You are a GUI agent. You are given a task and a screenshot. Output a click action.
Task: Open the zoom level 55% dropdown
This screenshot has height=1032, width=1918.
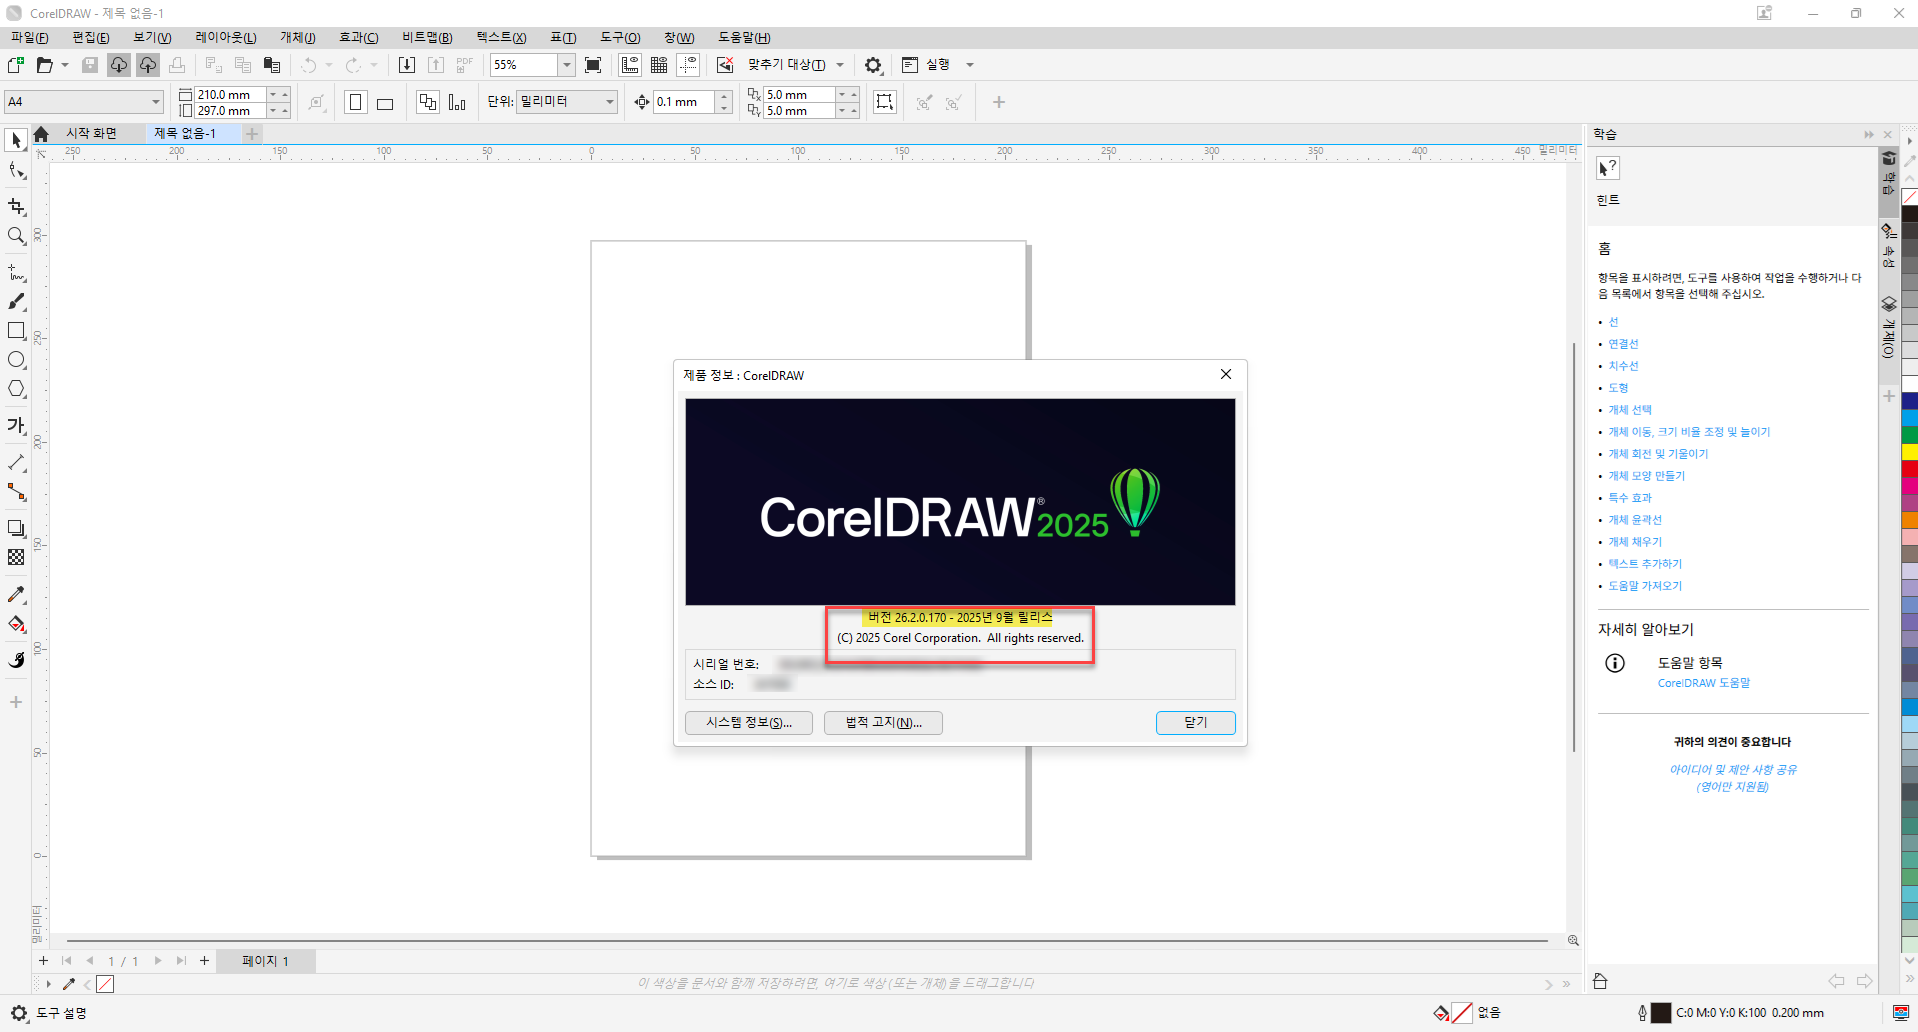pyautogui.click(x=566, y=65)
